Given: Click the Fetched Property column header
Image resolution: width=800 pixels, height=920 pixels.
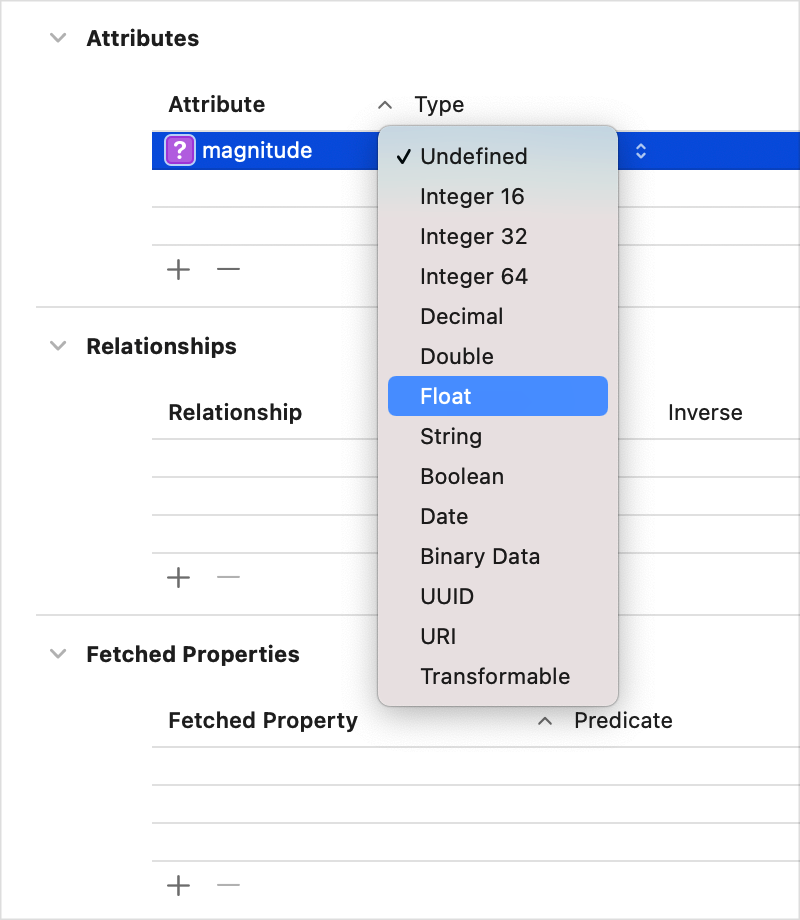Looking at the screenshot, I should (x=263, y=720).
